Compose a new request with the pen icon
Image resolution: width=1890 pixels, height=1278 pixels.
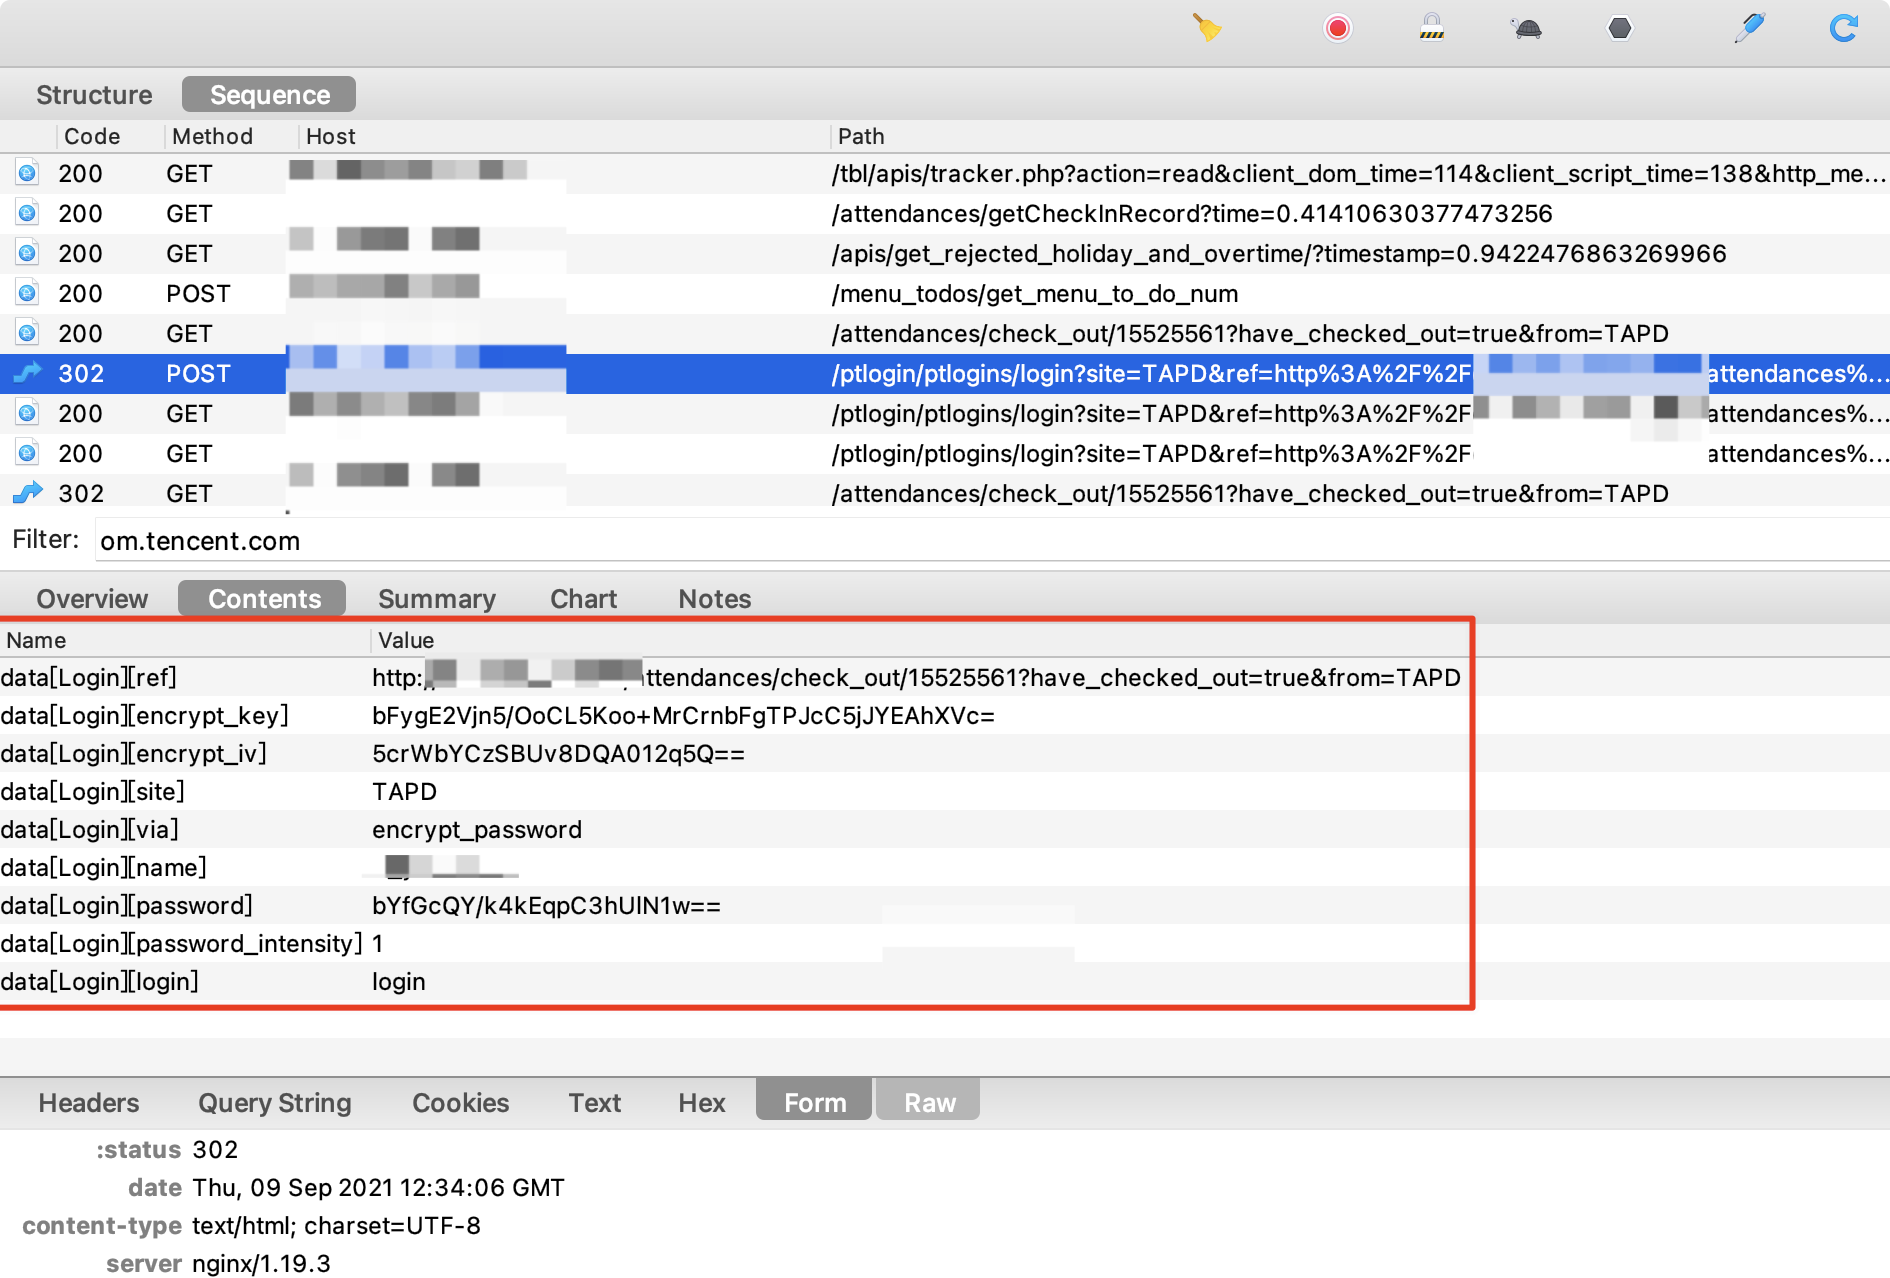pos(1750,29)
